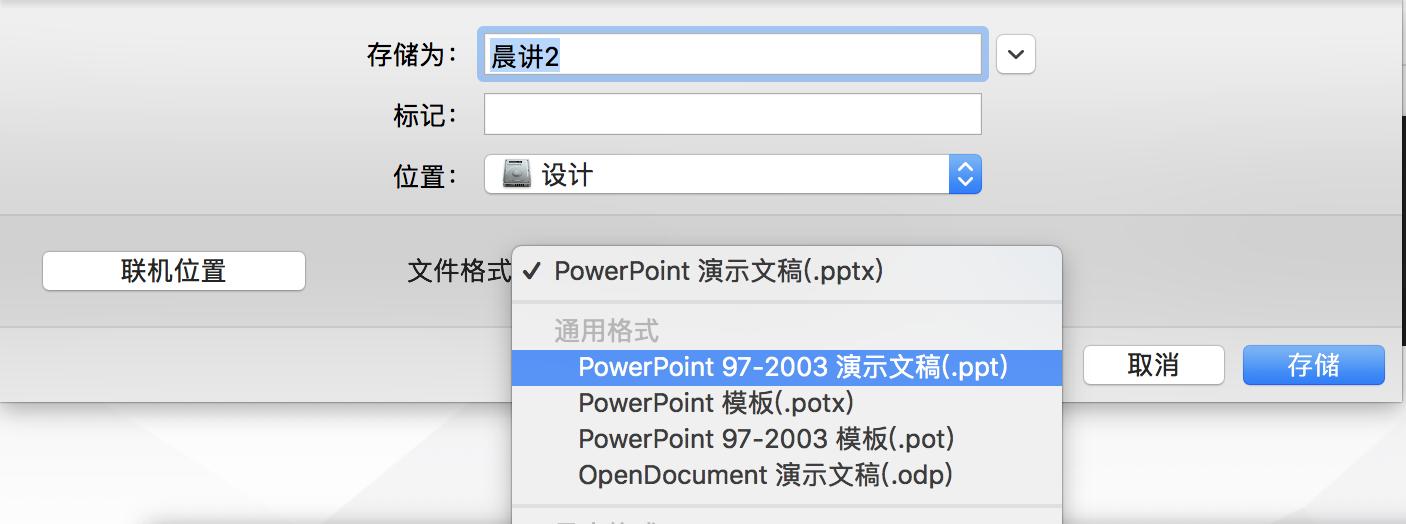
Task: Edit the 存储为 filename field
Action: tap(733, 55)
